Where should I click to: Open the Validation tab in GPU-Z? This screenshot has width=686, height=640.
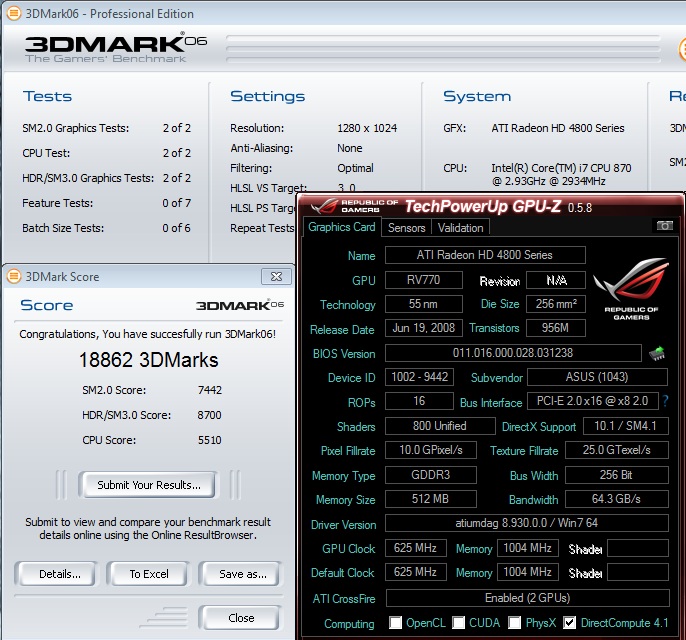point(461,228)
